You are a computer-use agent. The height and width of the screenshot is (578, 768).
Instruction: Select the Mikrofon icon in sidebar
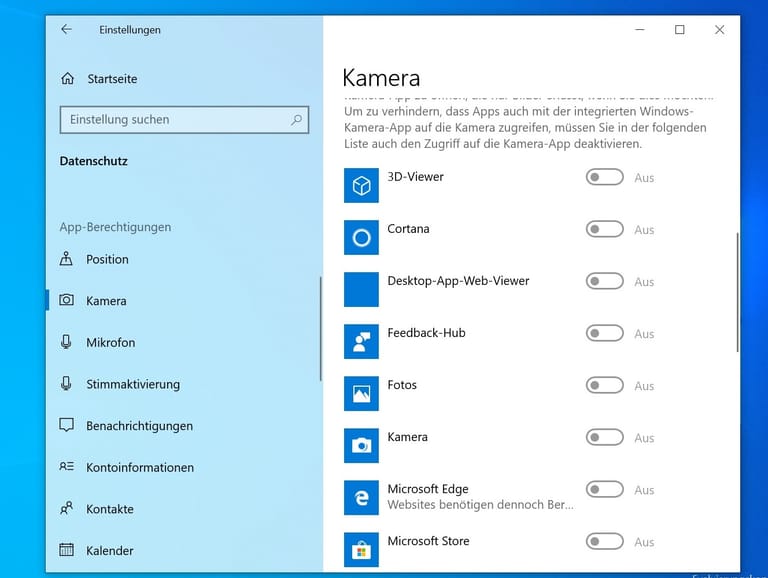tap(66, 341)
